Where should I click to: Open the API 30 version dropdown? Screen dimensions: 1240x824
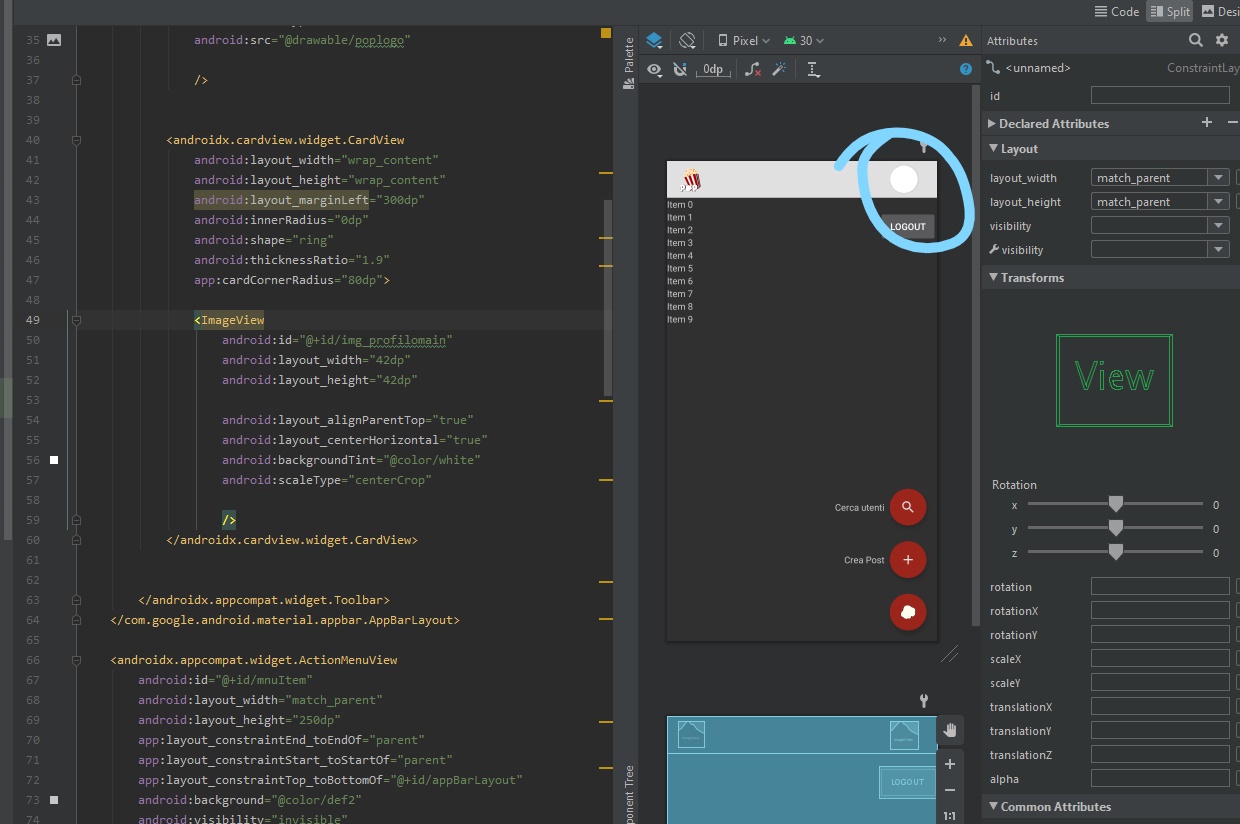tap(803, 40)
